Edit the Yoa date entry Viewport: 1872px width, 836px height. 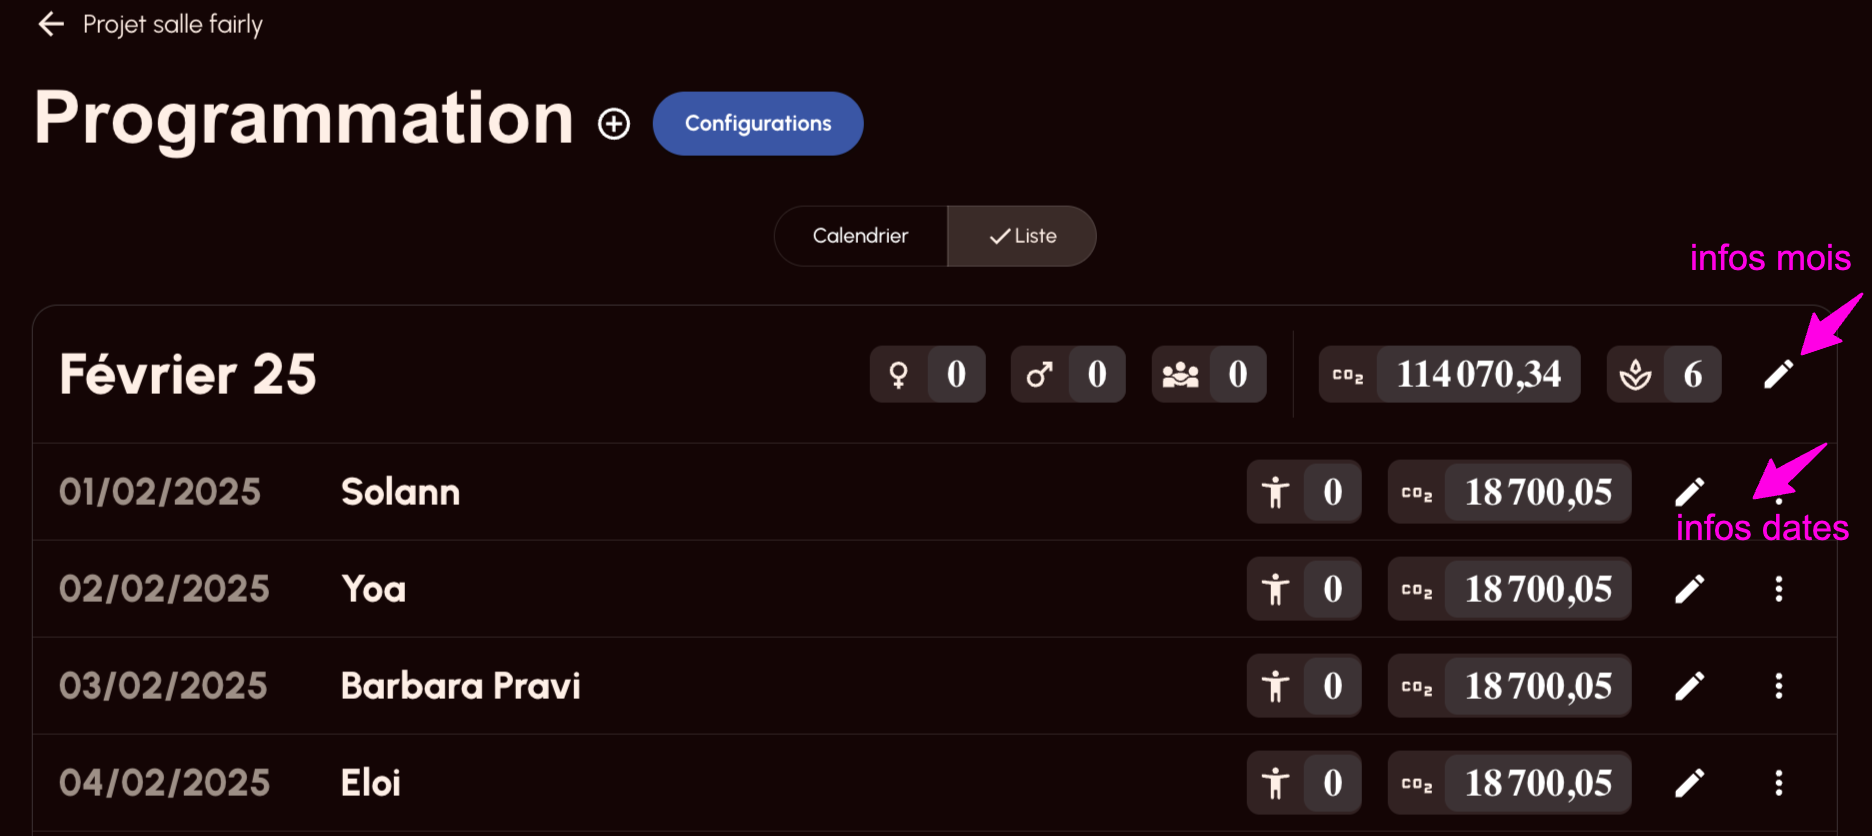coord(1689,589)
